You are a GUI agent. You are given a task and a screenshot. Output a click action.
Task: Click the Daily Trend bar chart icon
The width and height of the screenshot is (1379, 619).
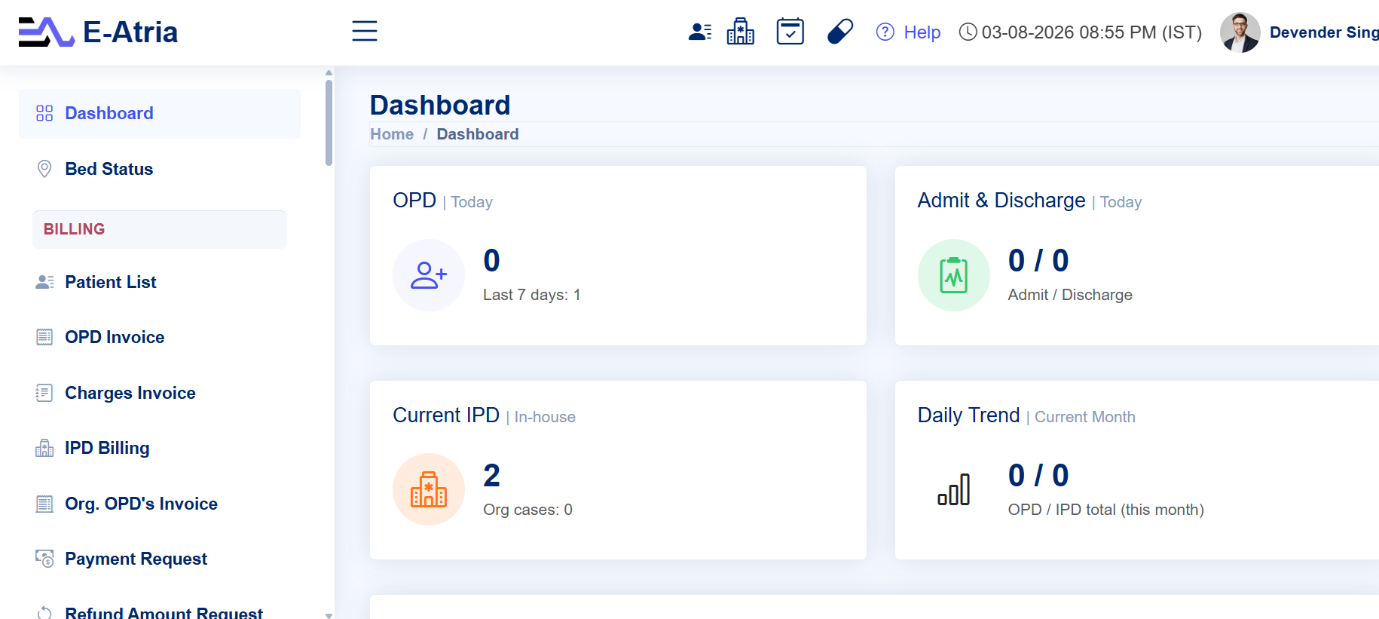click(954, 489)
